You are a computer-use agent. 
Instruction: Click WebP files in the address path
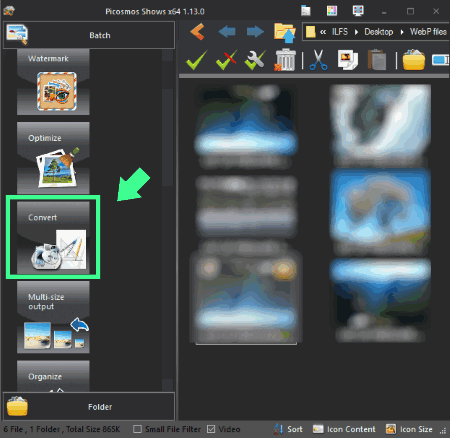tap(428, 32)
